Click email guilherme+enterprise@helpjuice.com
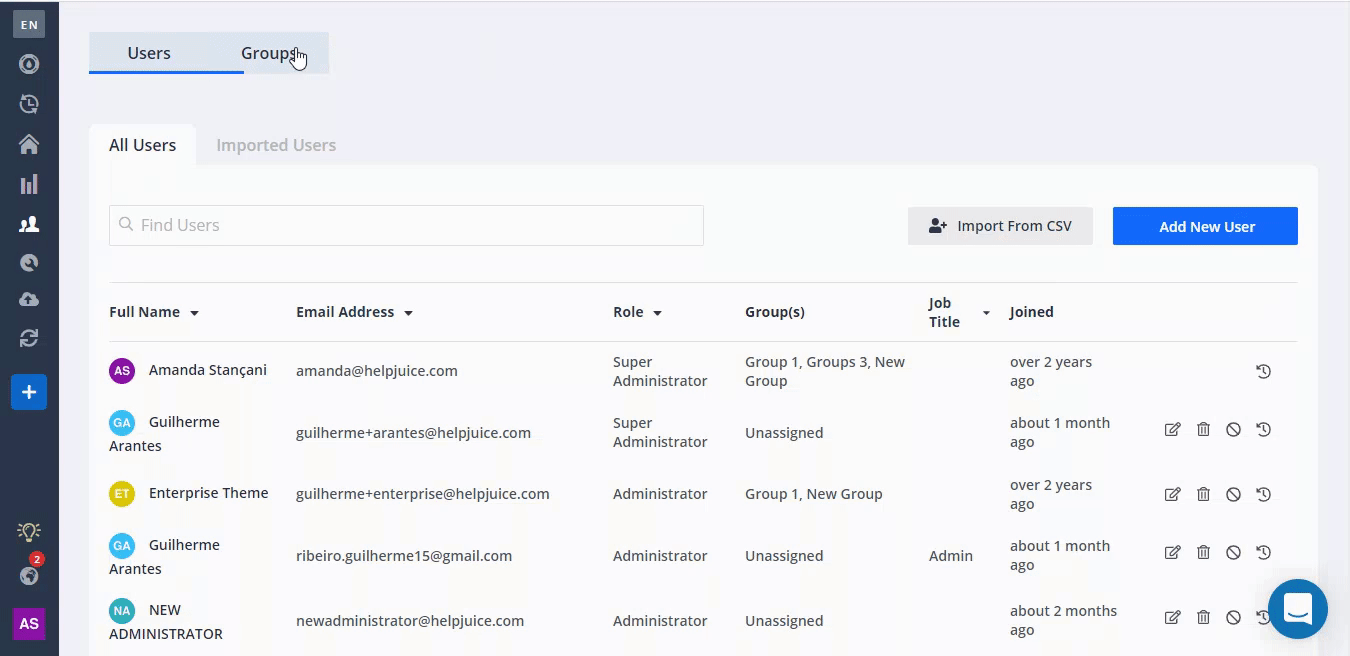Screen dimensions: 1350x656 click(x=423, y=494)
